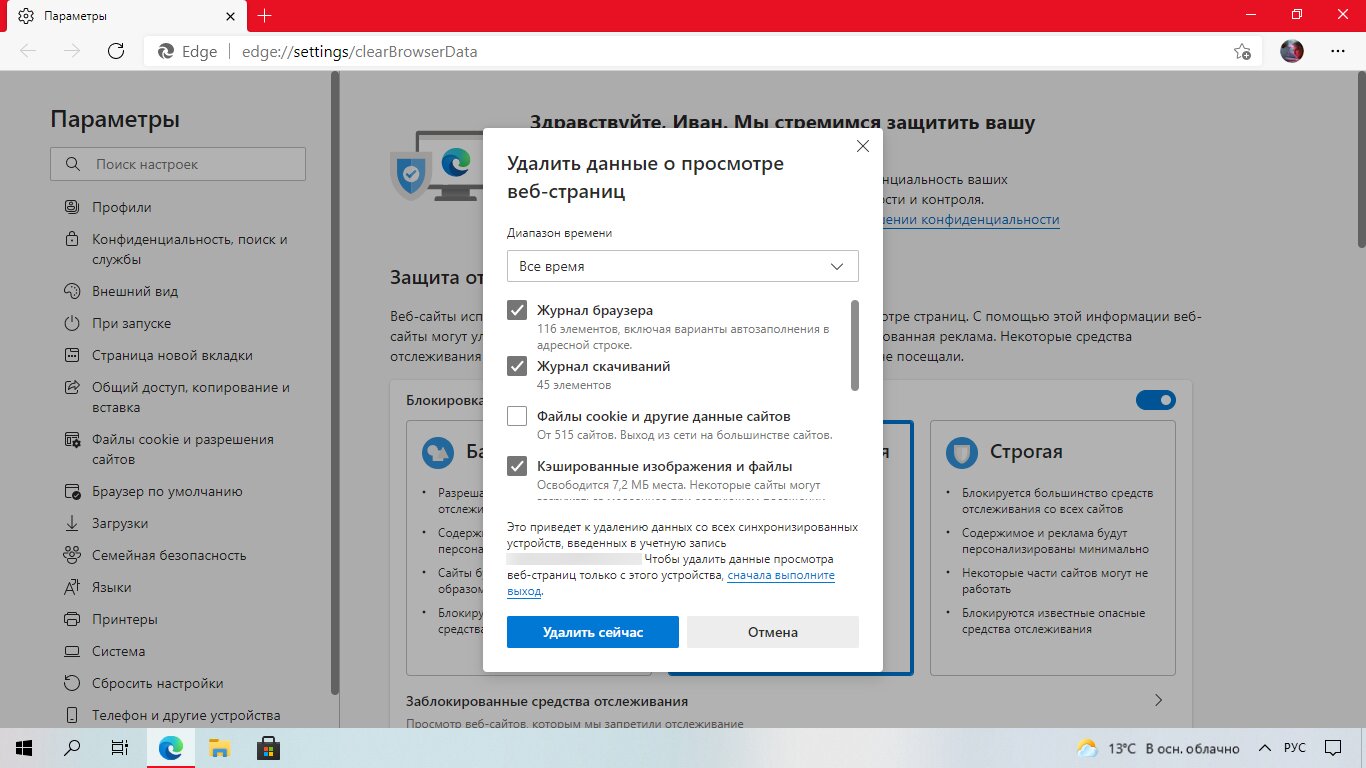Viewport: 1366px width, 768px height.
Task: Click the page vertical scrollbar
Action: [x=1361, y=160]
